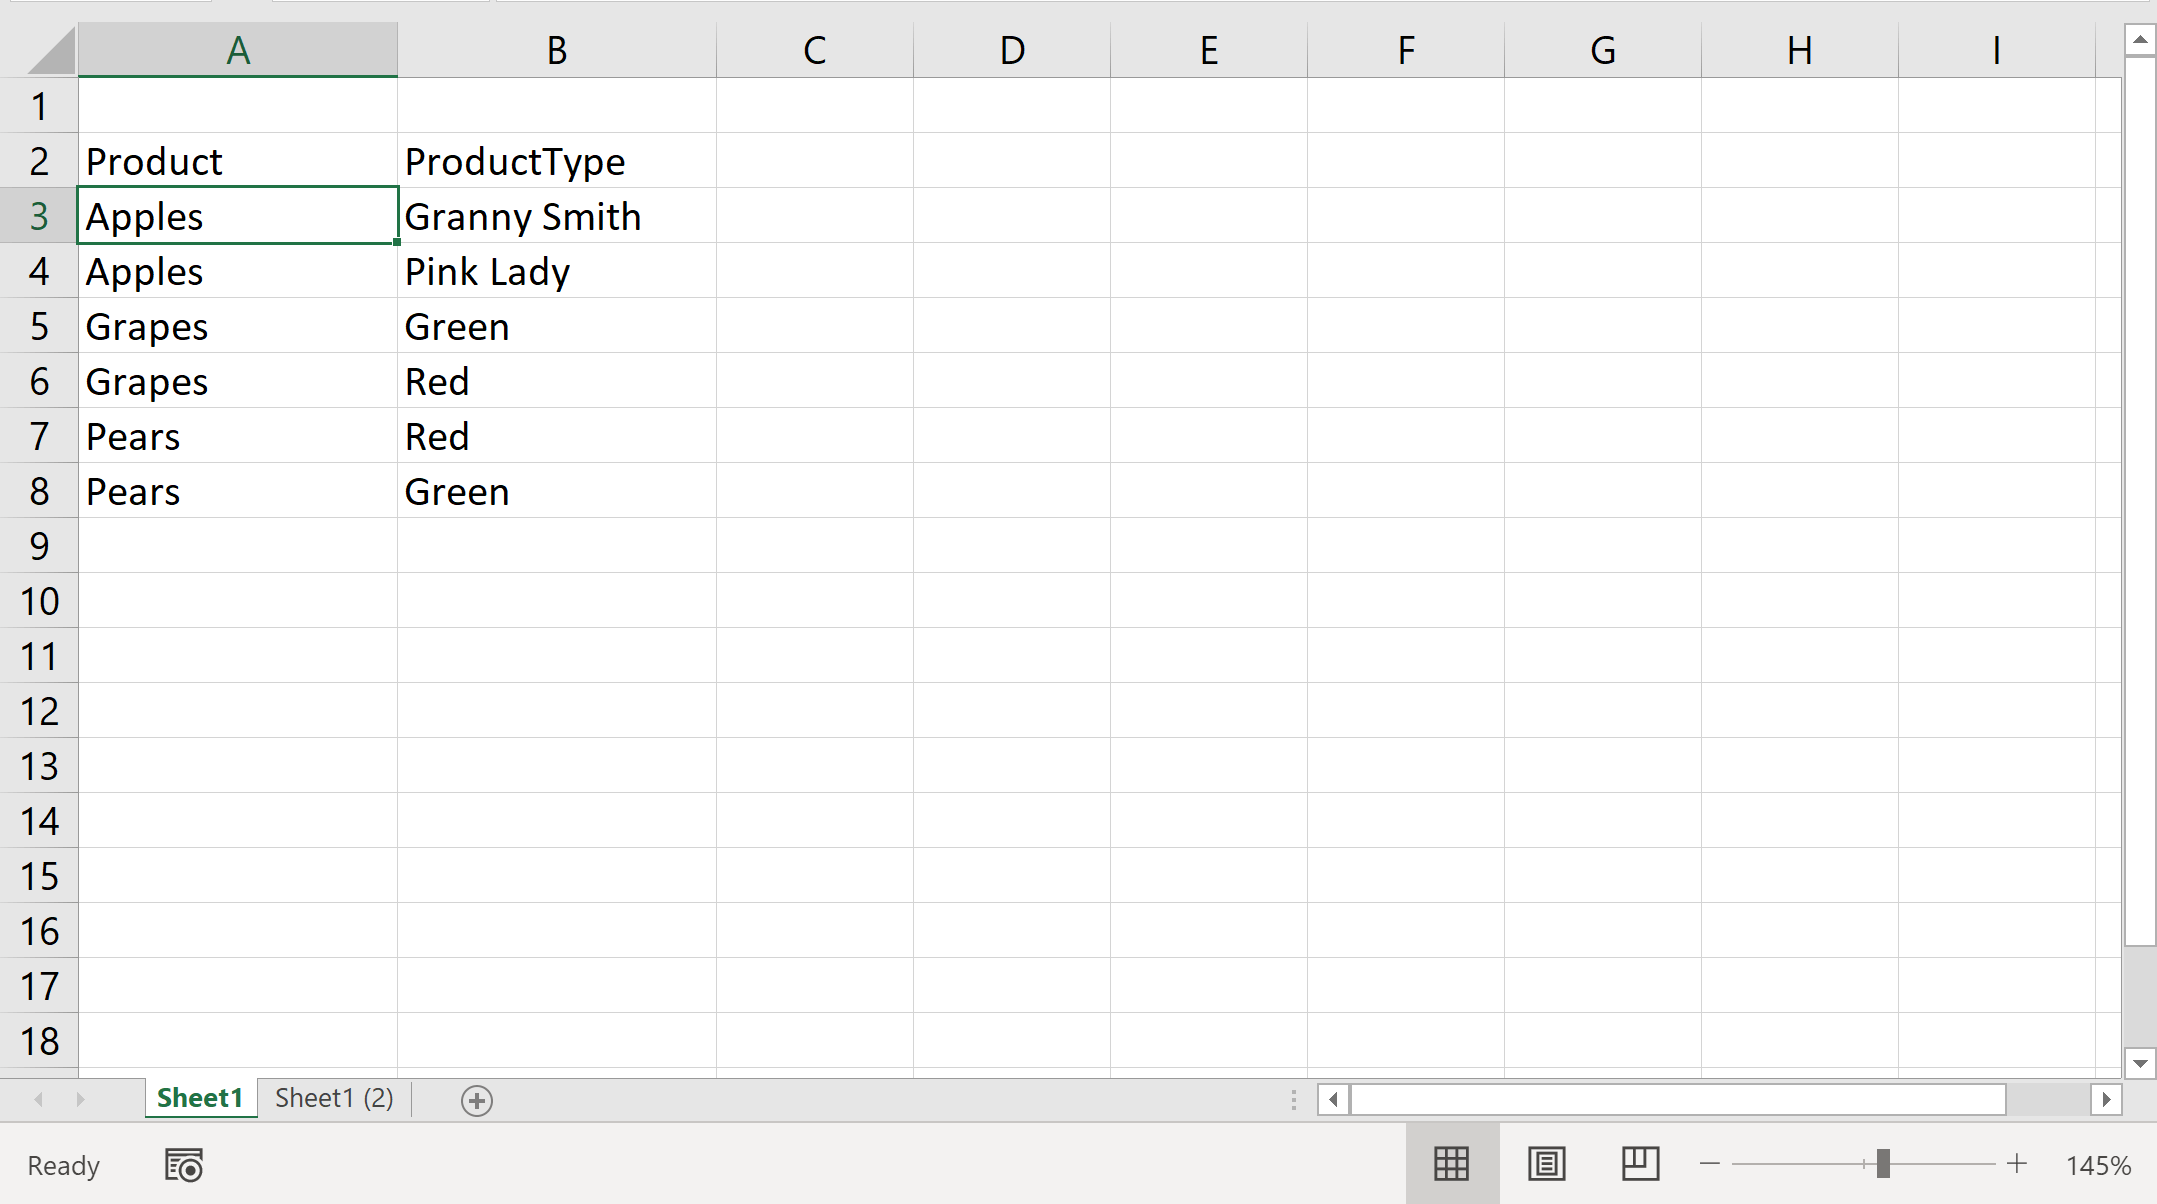Click horizontal scrollbar right arrow
Viewport: 2157px width, 1204px height.
coord(2106,1100)
